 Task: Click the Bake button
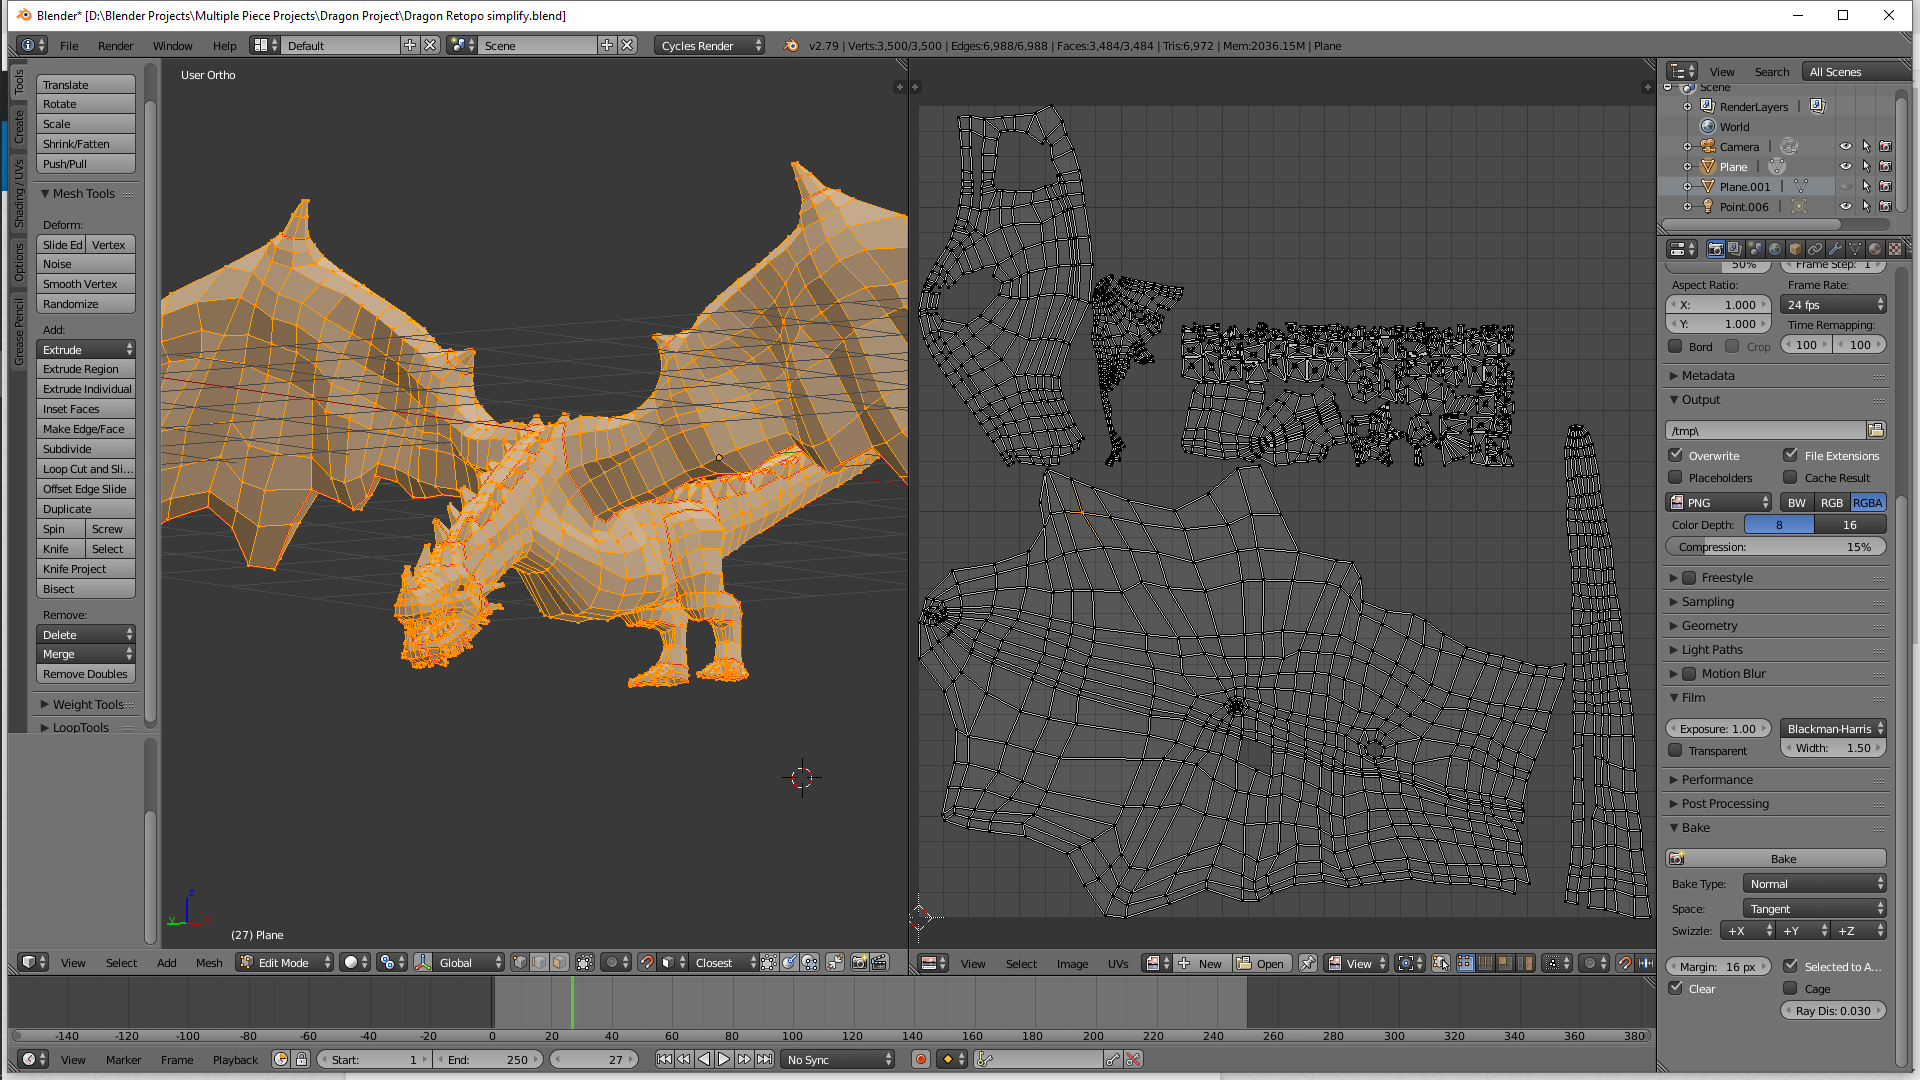pyautogui.click(x=1776, y=858)
